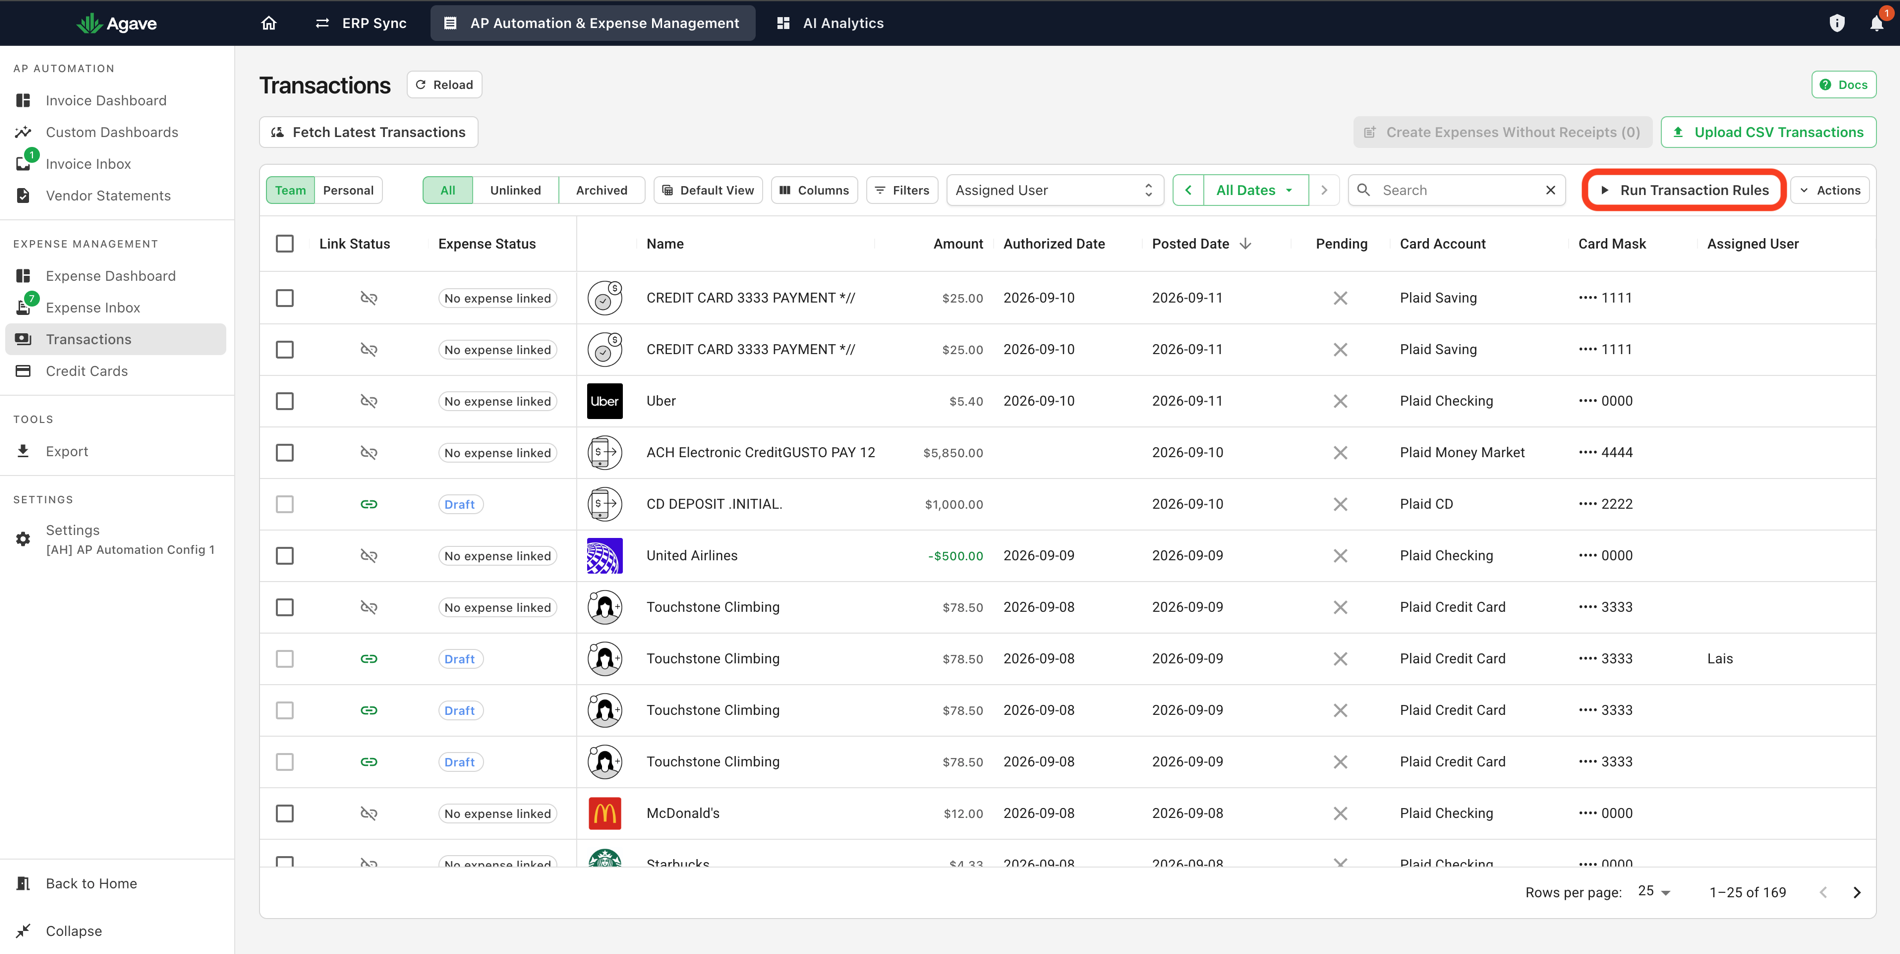The height and width of the screenshot is (954, 1900).
Task: Click Upload CSV Transactions
Action: pyautogui.click(x=1768, y=132)
